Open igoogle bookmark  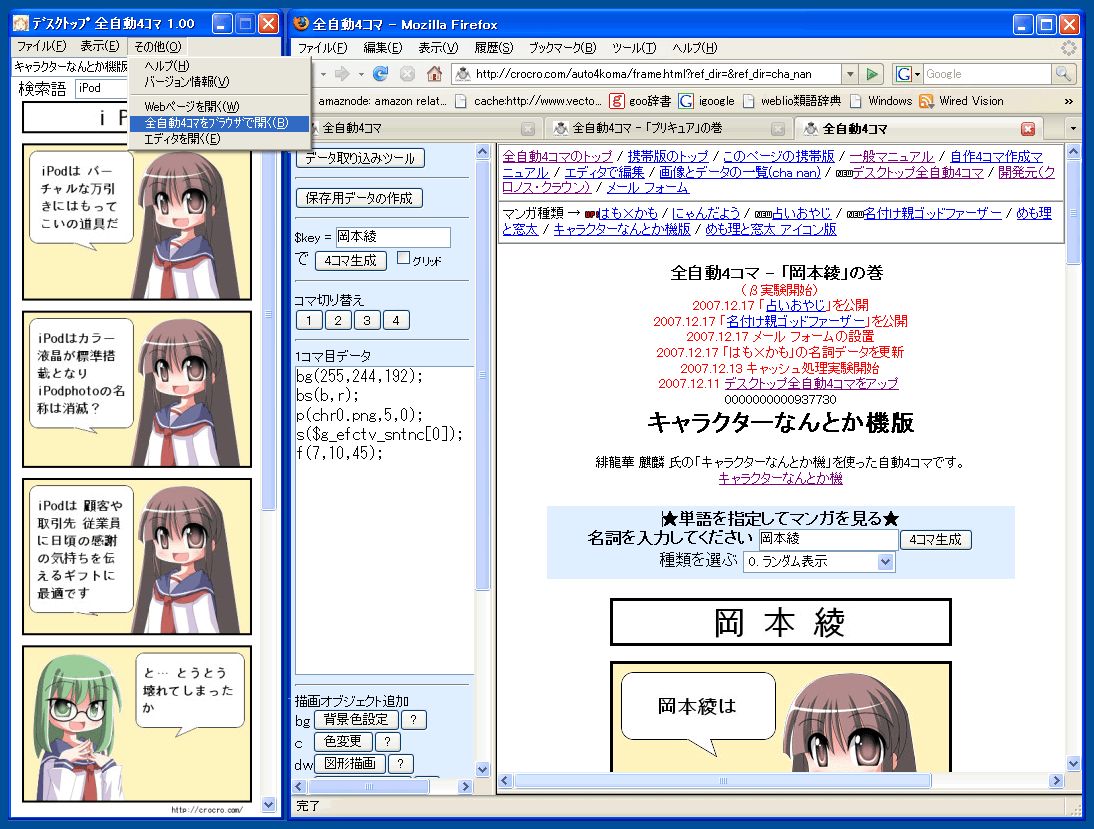pos(707,101)
